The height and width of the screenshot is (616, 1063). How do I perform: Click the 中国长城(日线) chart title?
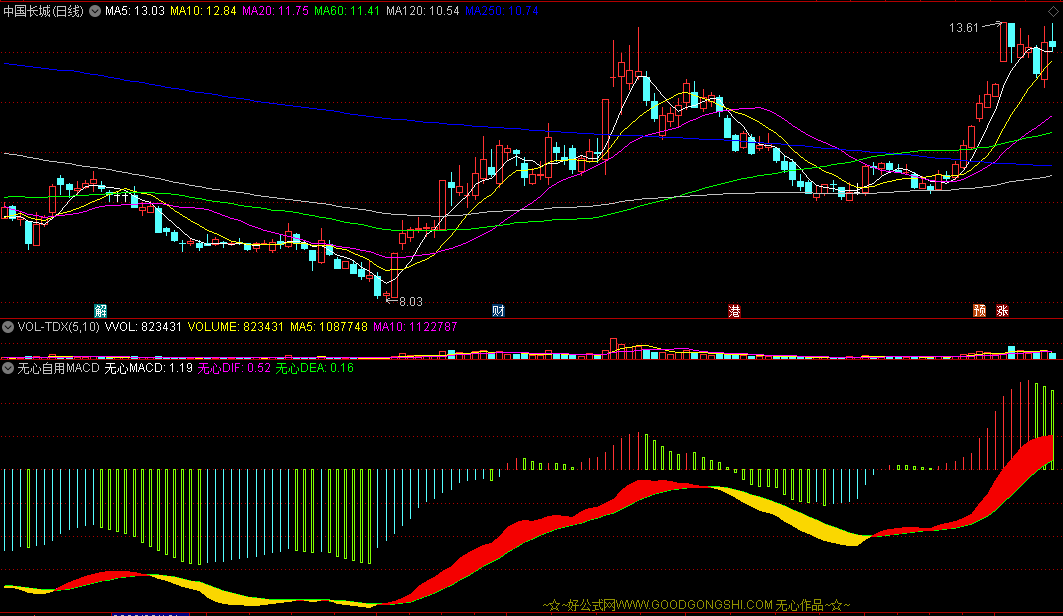click(43, 11)
